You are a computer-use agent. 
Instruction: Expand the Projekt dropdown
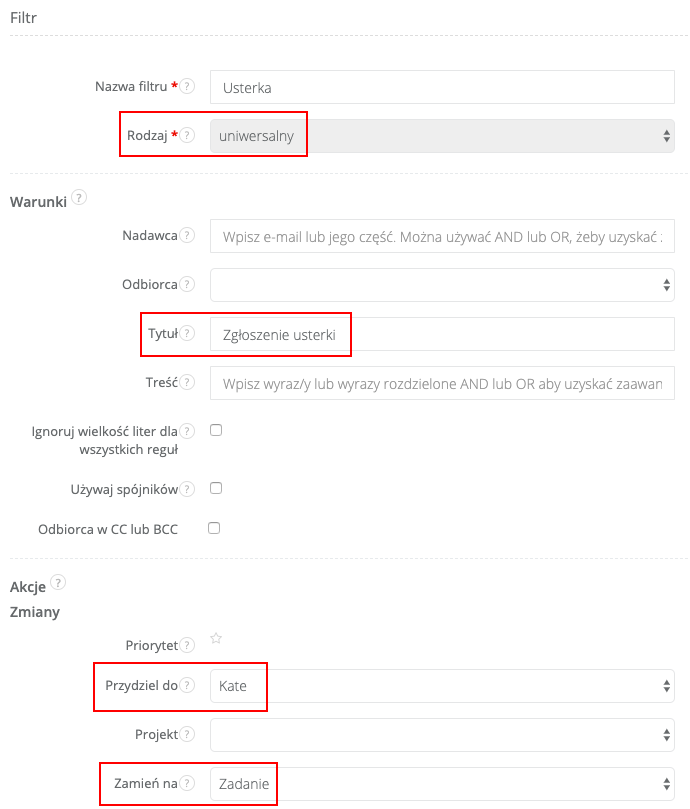coord(442,735)
